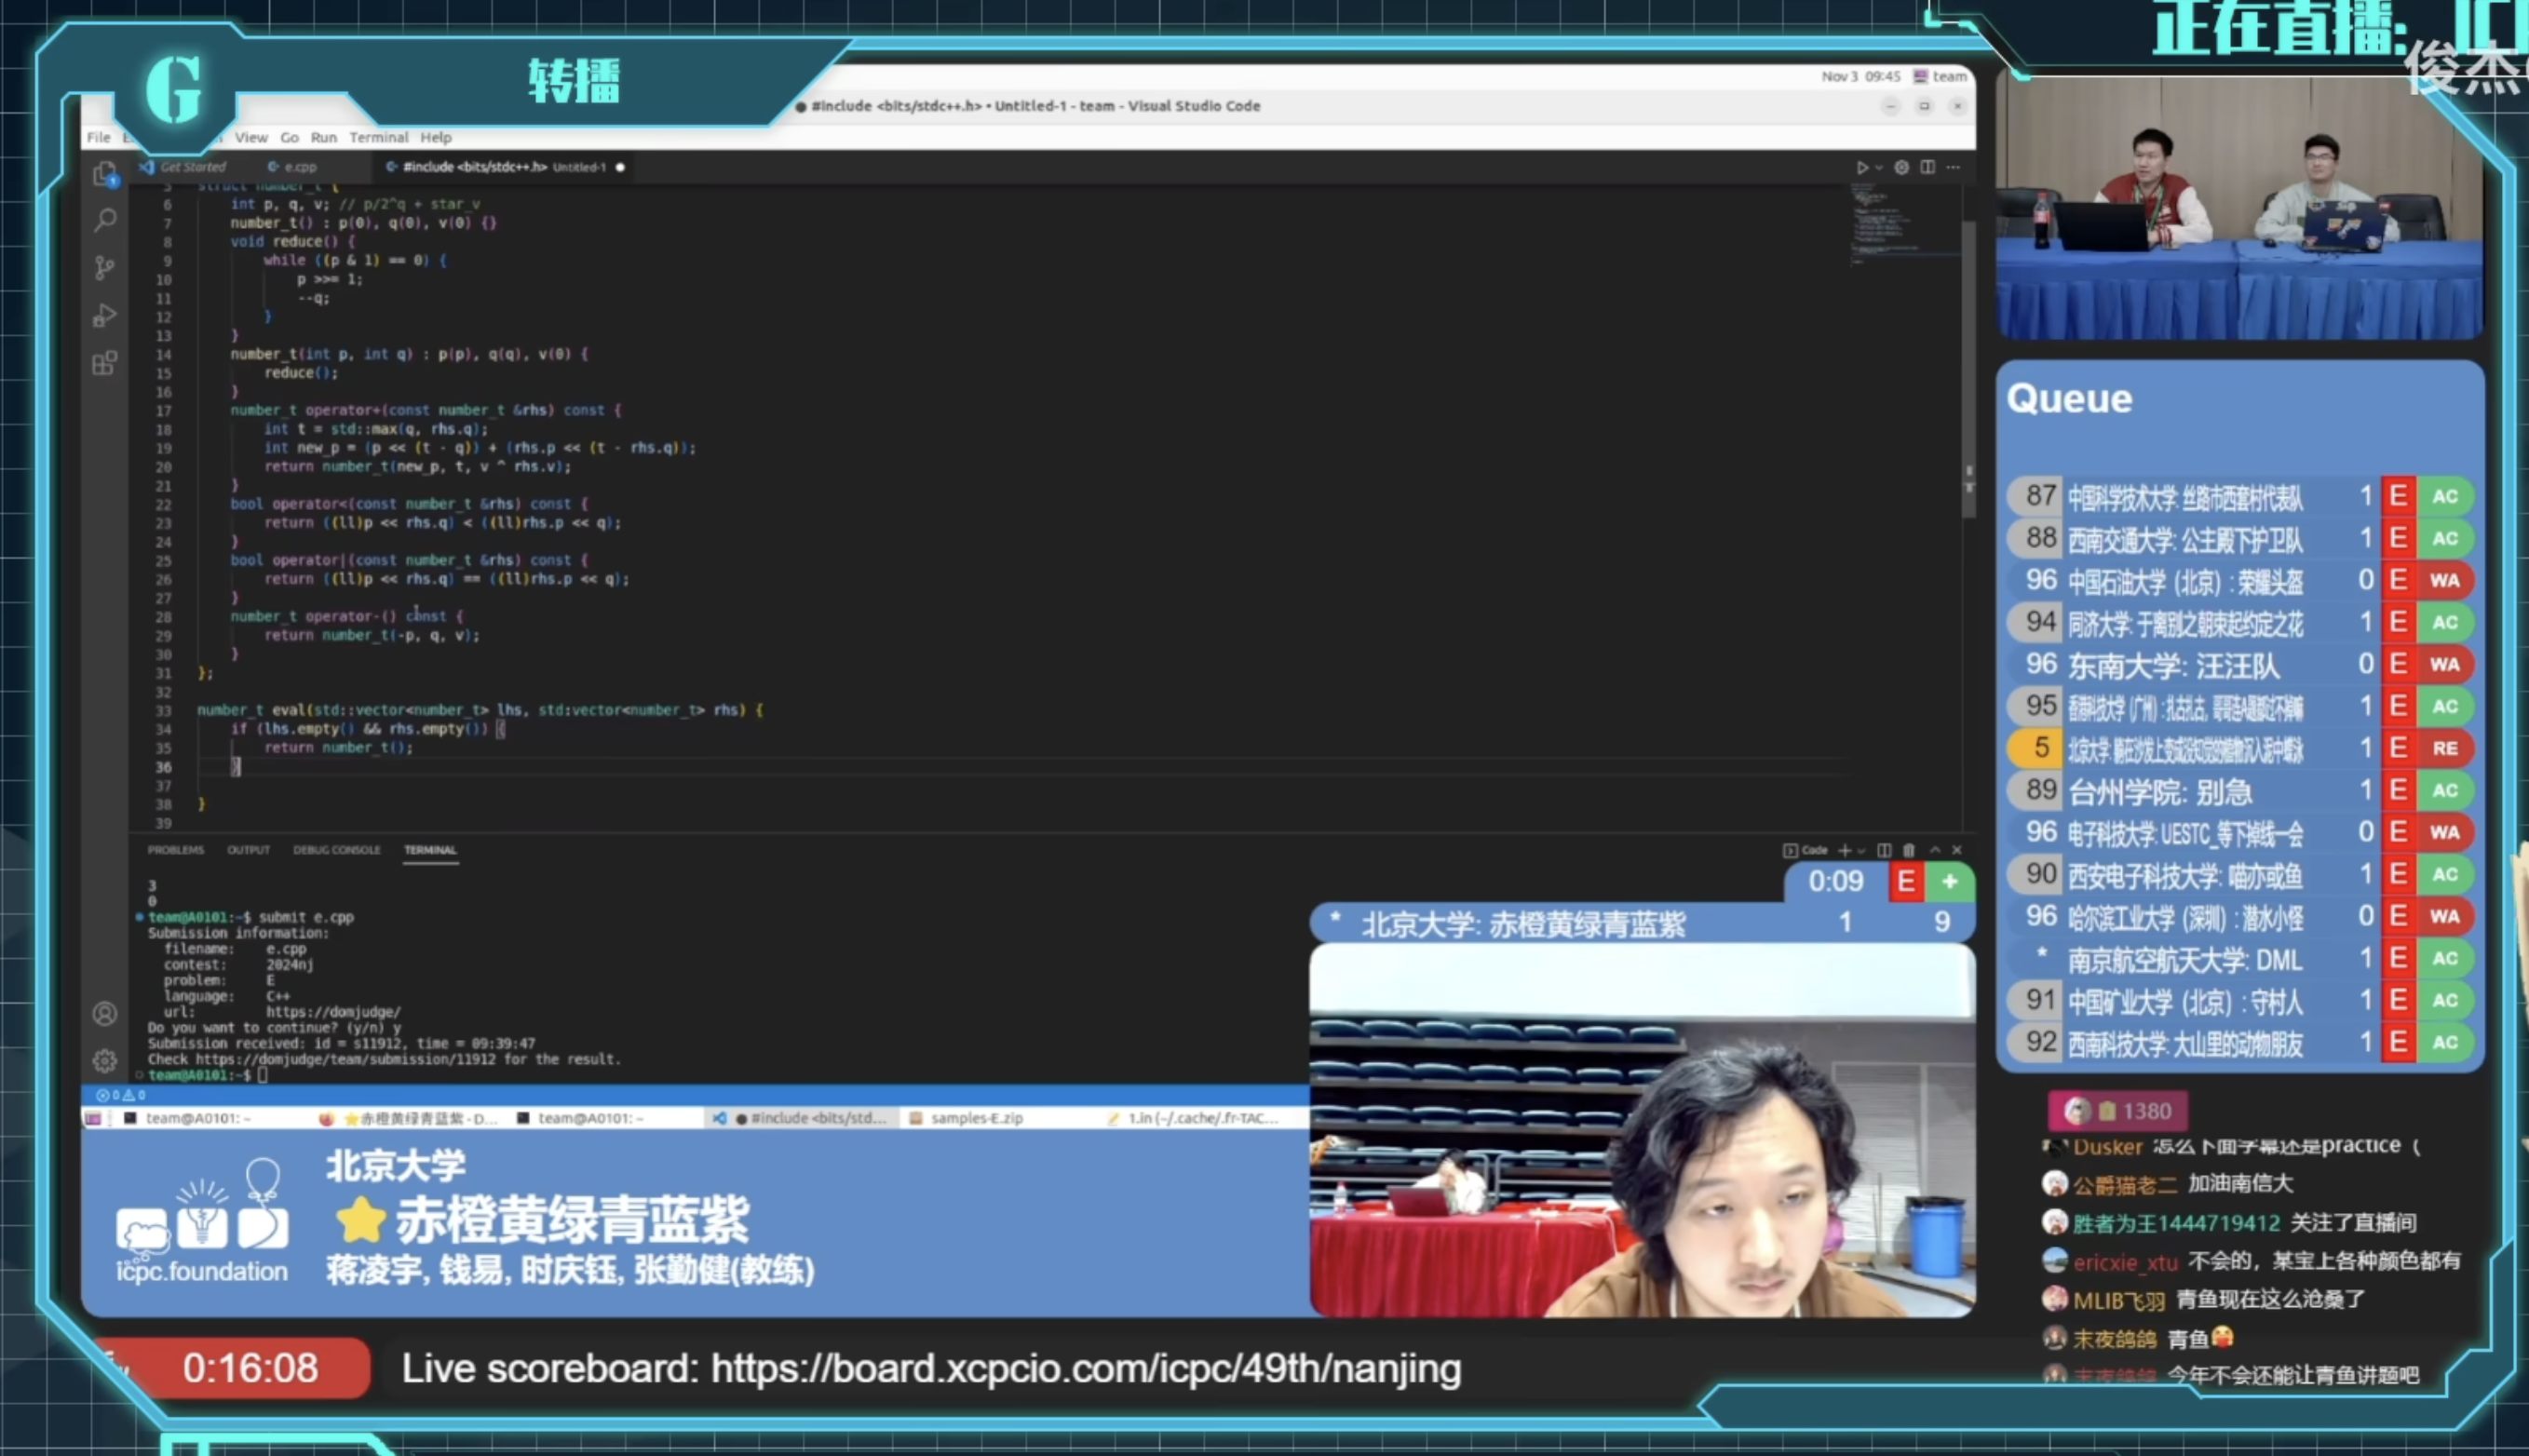Switch to the DEBUG CONSOLE panel tab

336,850
